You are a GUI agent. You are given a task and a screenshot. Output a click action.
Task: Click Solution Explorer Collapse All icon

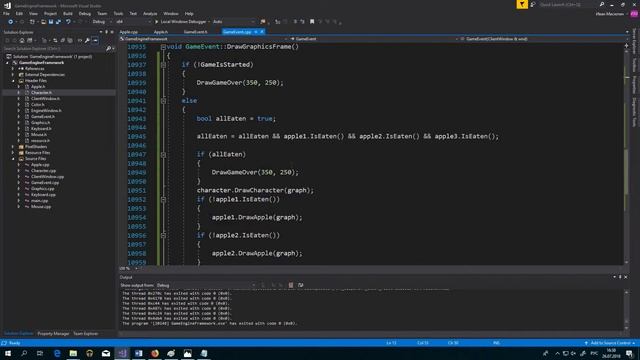coord(62,40)
